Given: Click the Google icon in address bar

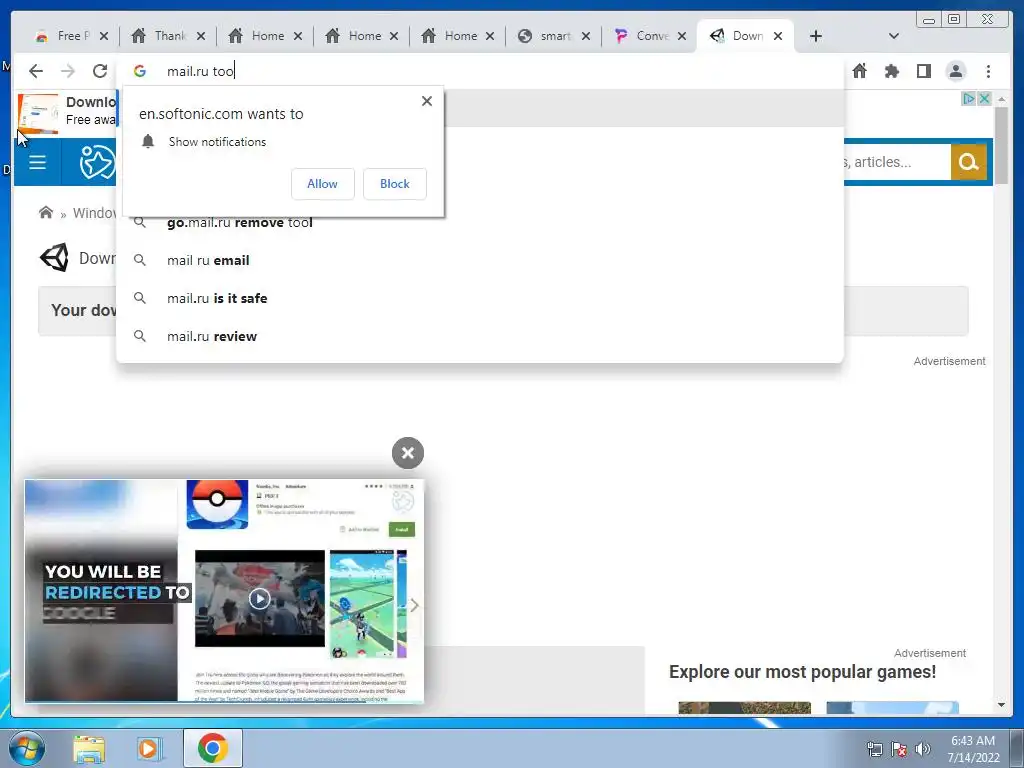Looking at the screenshot, I should 140,71.
